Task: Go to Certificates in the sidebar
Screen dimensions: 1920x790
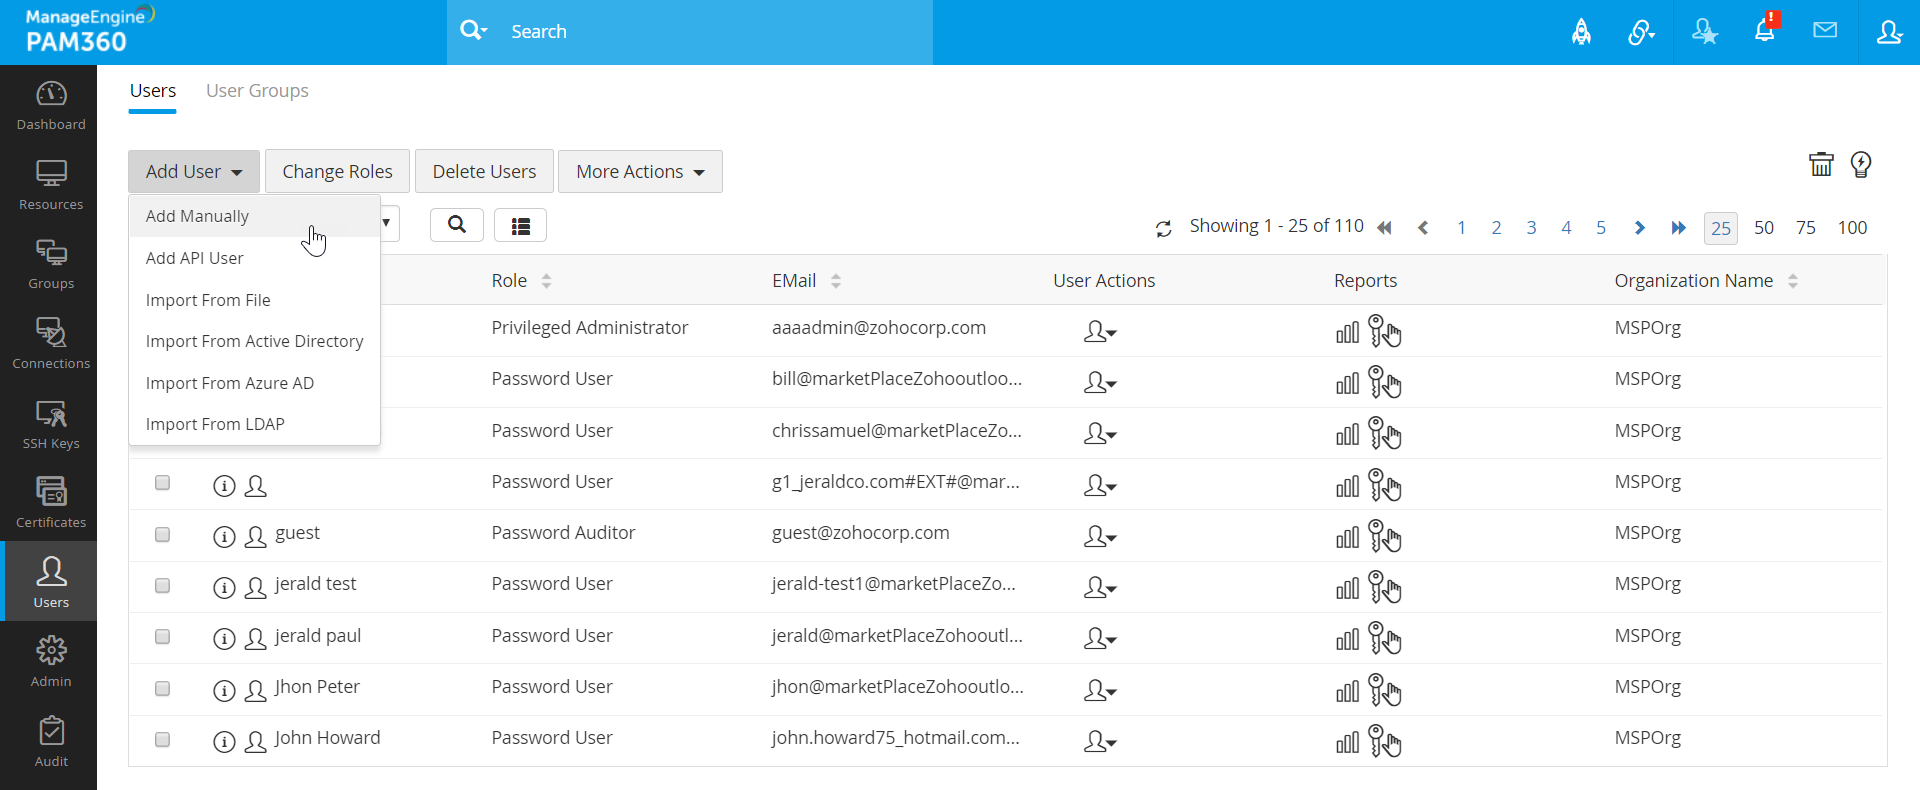Action: pos(51,503)
